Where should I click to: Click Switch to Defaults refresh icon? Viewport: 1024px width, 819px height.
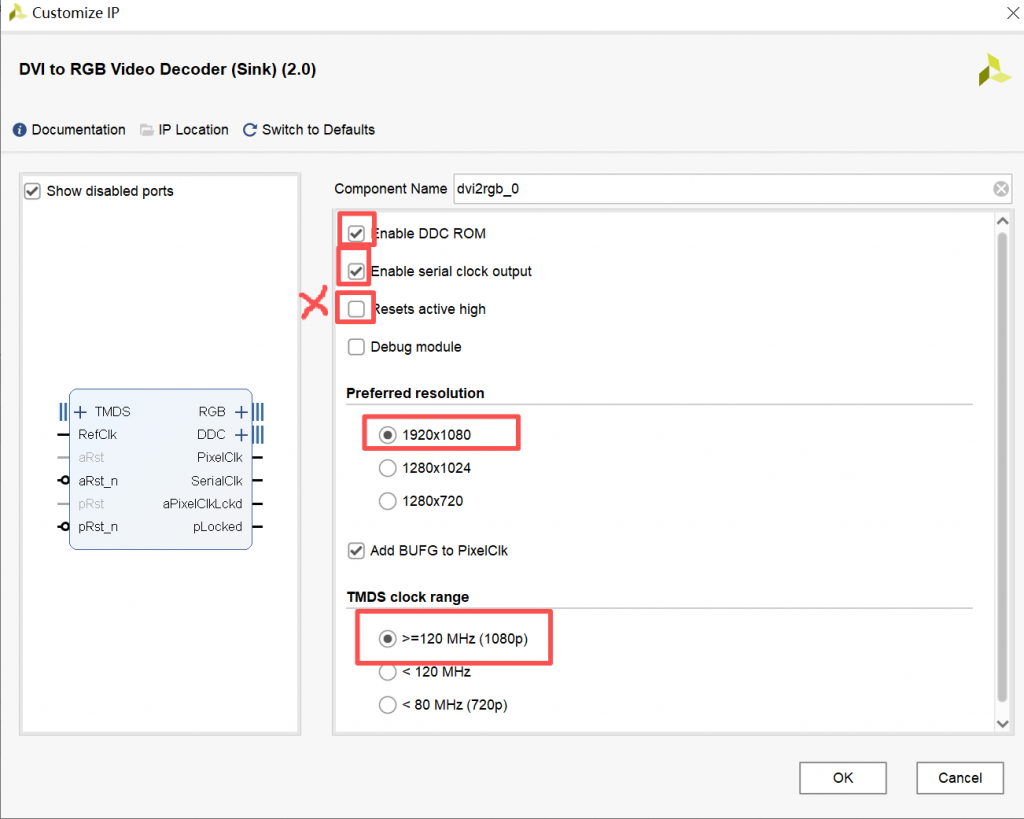point(250,130)
